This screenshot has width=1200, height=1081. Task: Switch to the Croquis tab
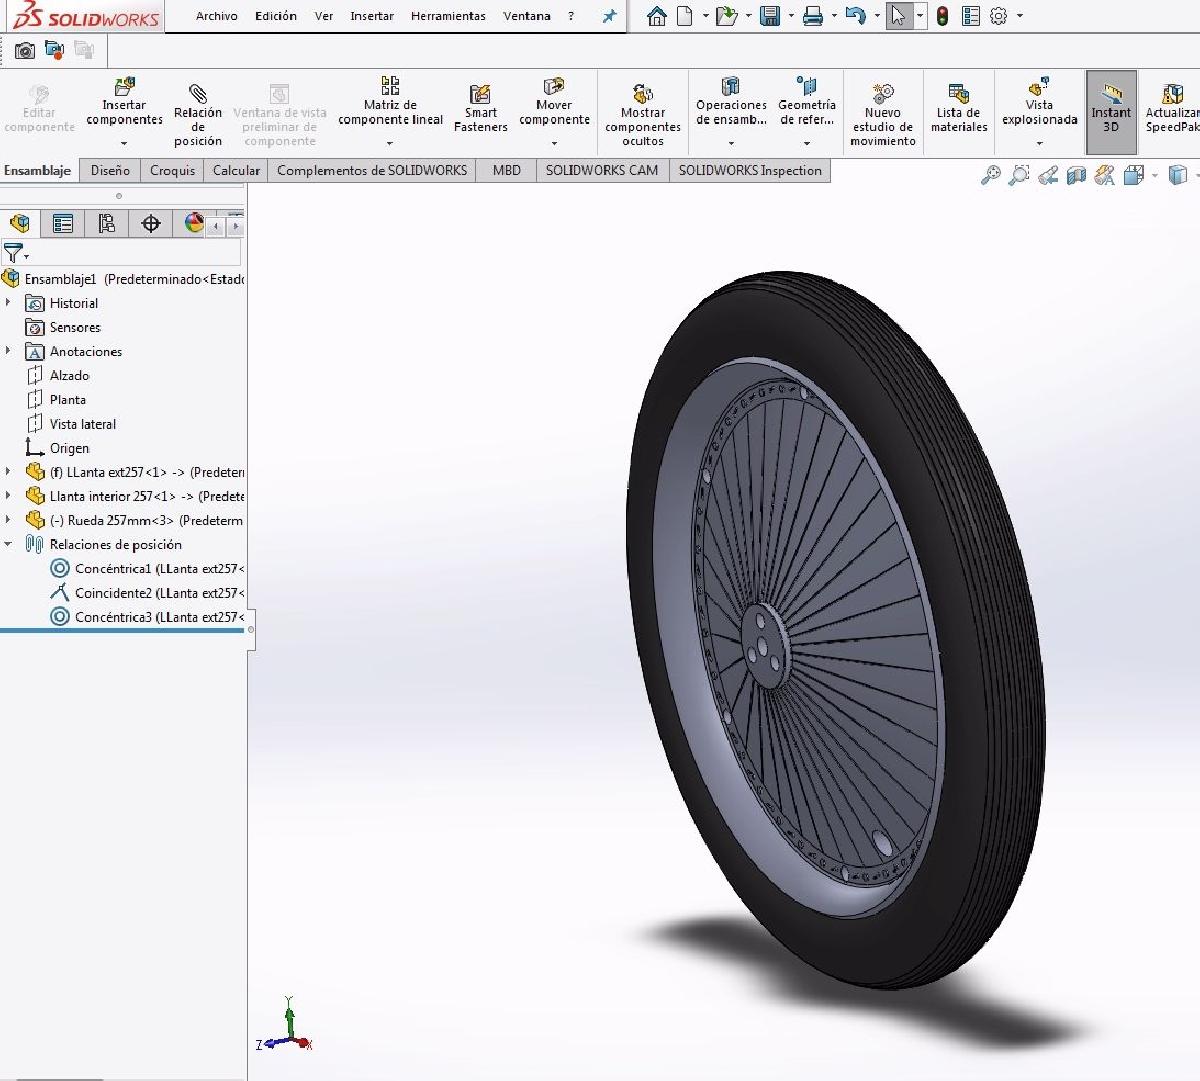[x=172, y=170]
